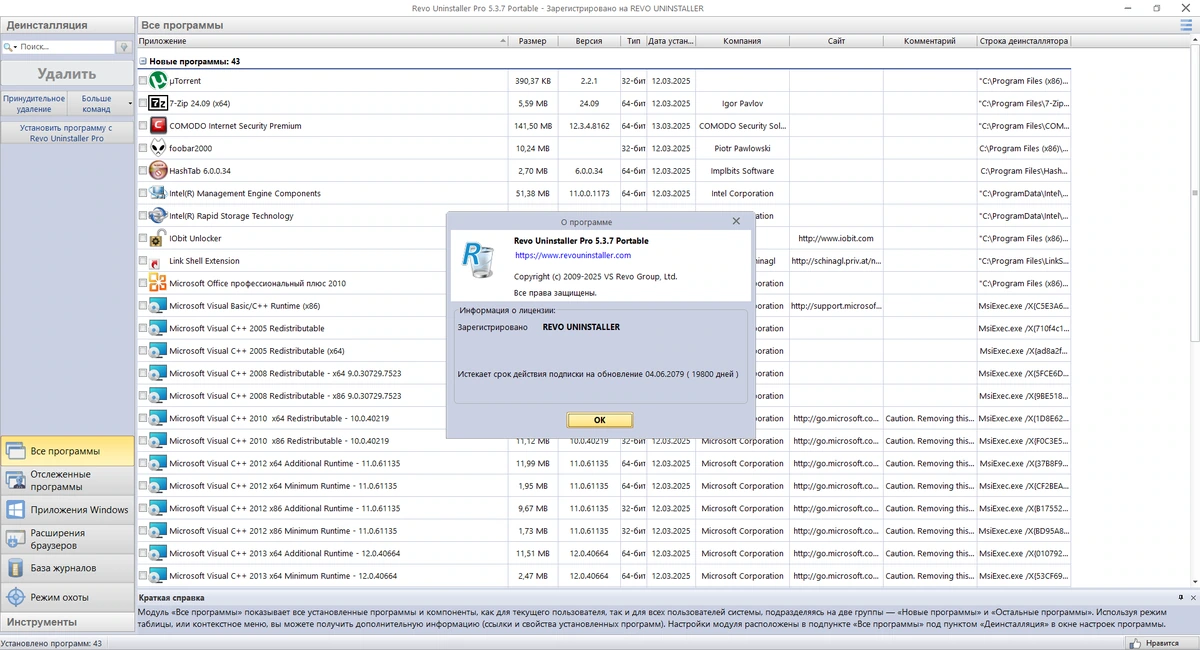1200x650 pixels.
Task: Sort by the 'Дата установки' column header
Action: (670, 41)
